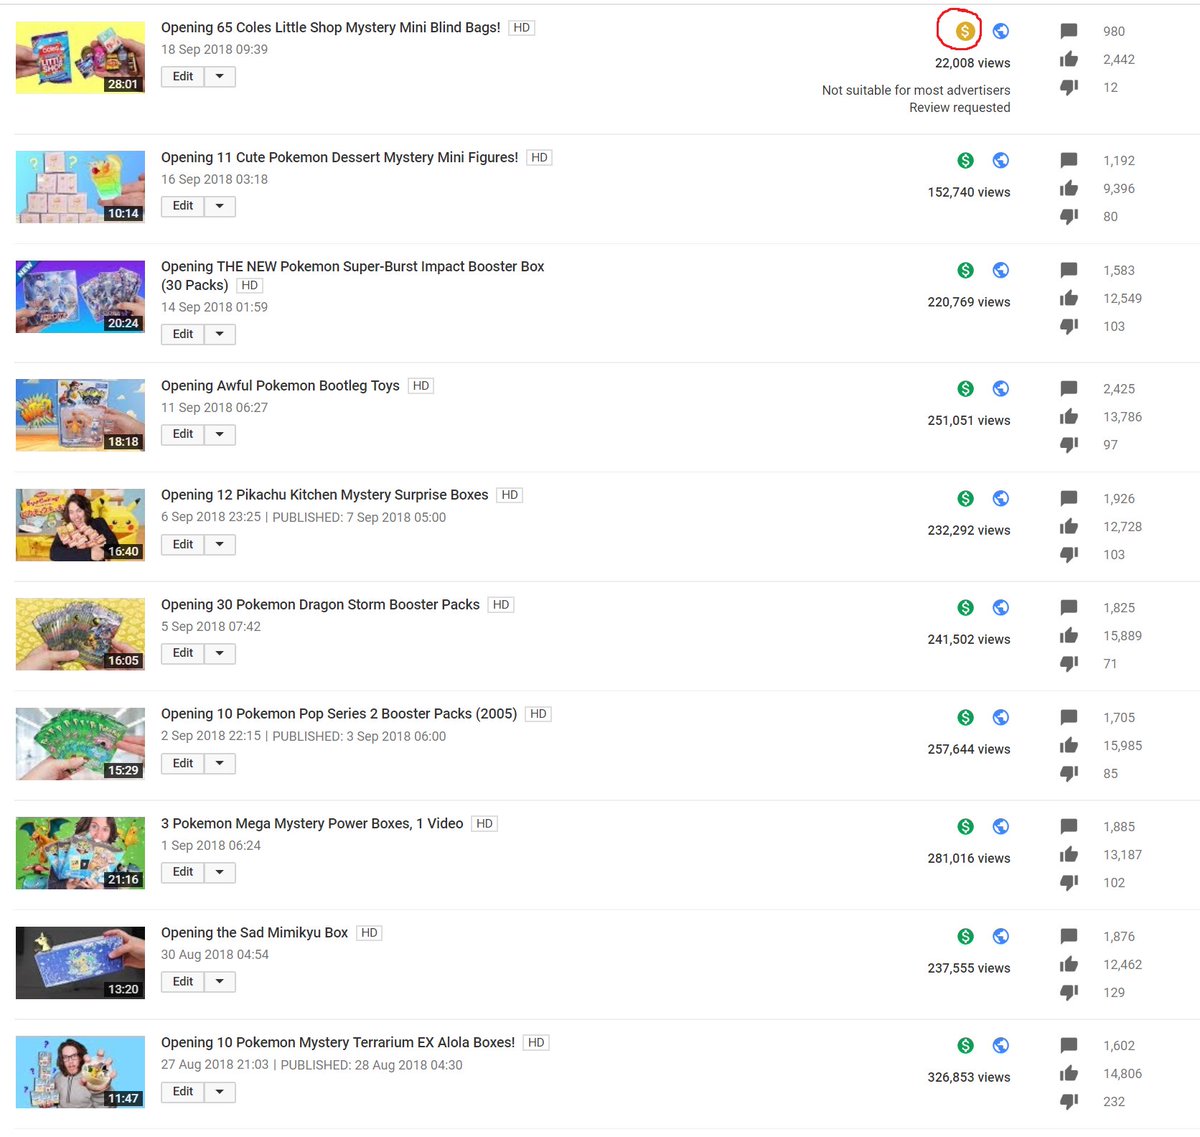This screenshot has height=1137, width=1200.
Task: Click dollar icon for Mega Mystery Power Boxes video
Action: click(965, 826)
